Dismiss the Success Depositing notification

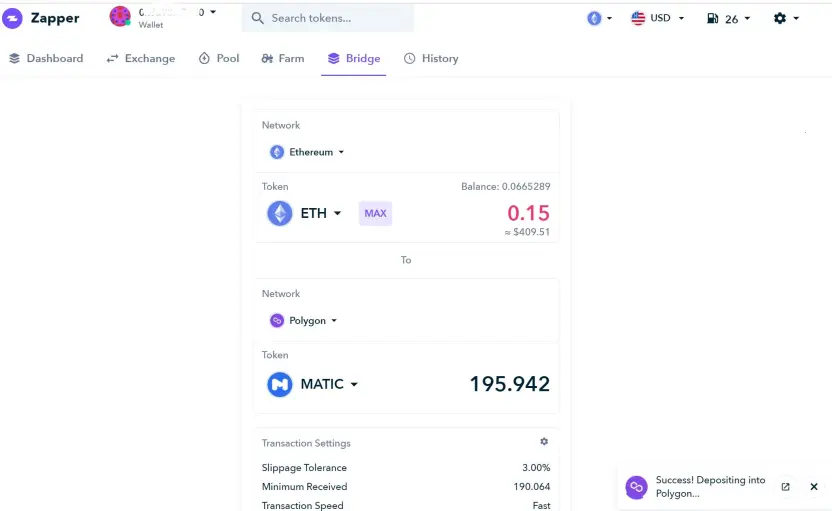[814, 487]
